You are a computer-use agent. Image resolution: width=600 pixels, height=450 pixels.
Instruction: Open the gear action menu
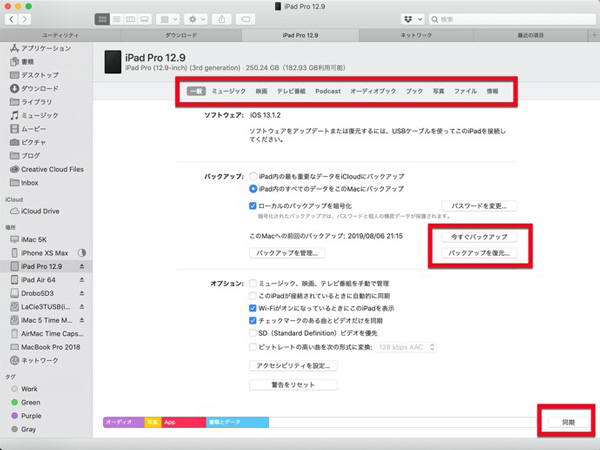pyautogui.click(x=196, y=19)
